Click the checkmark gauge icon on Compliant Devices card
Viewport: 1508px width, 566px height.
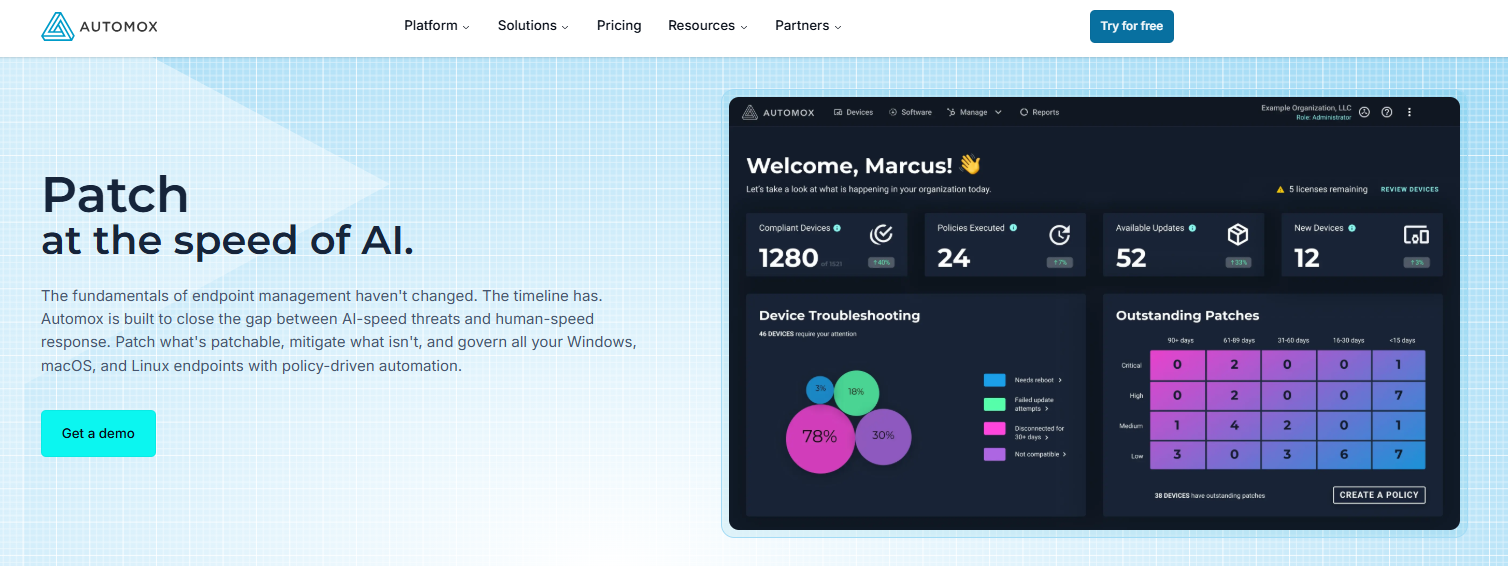pos(881,235)
